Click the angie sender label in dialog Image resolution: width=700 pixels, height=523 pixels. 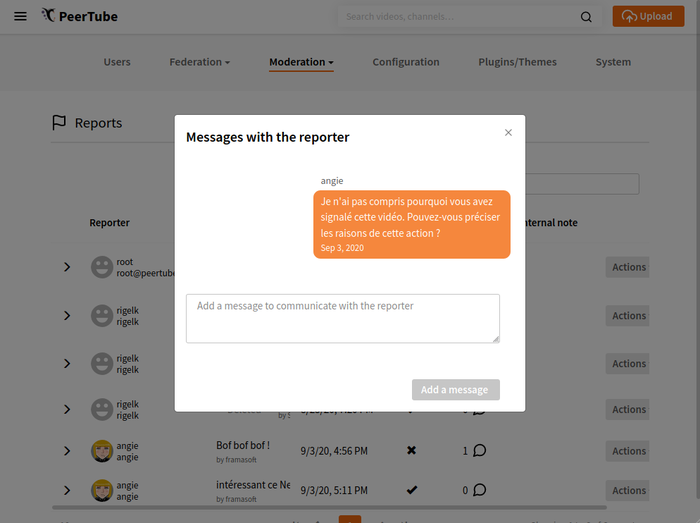click(332, 181)
